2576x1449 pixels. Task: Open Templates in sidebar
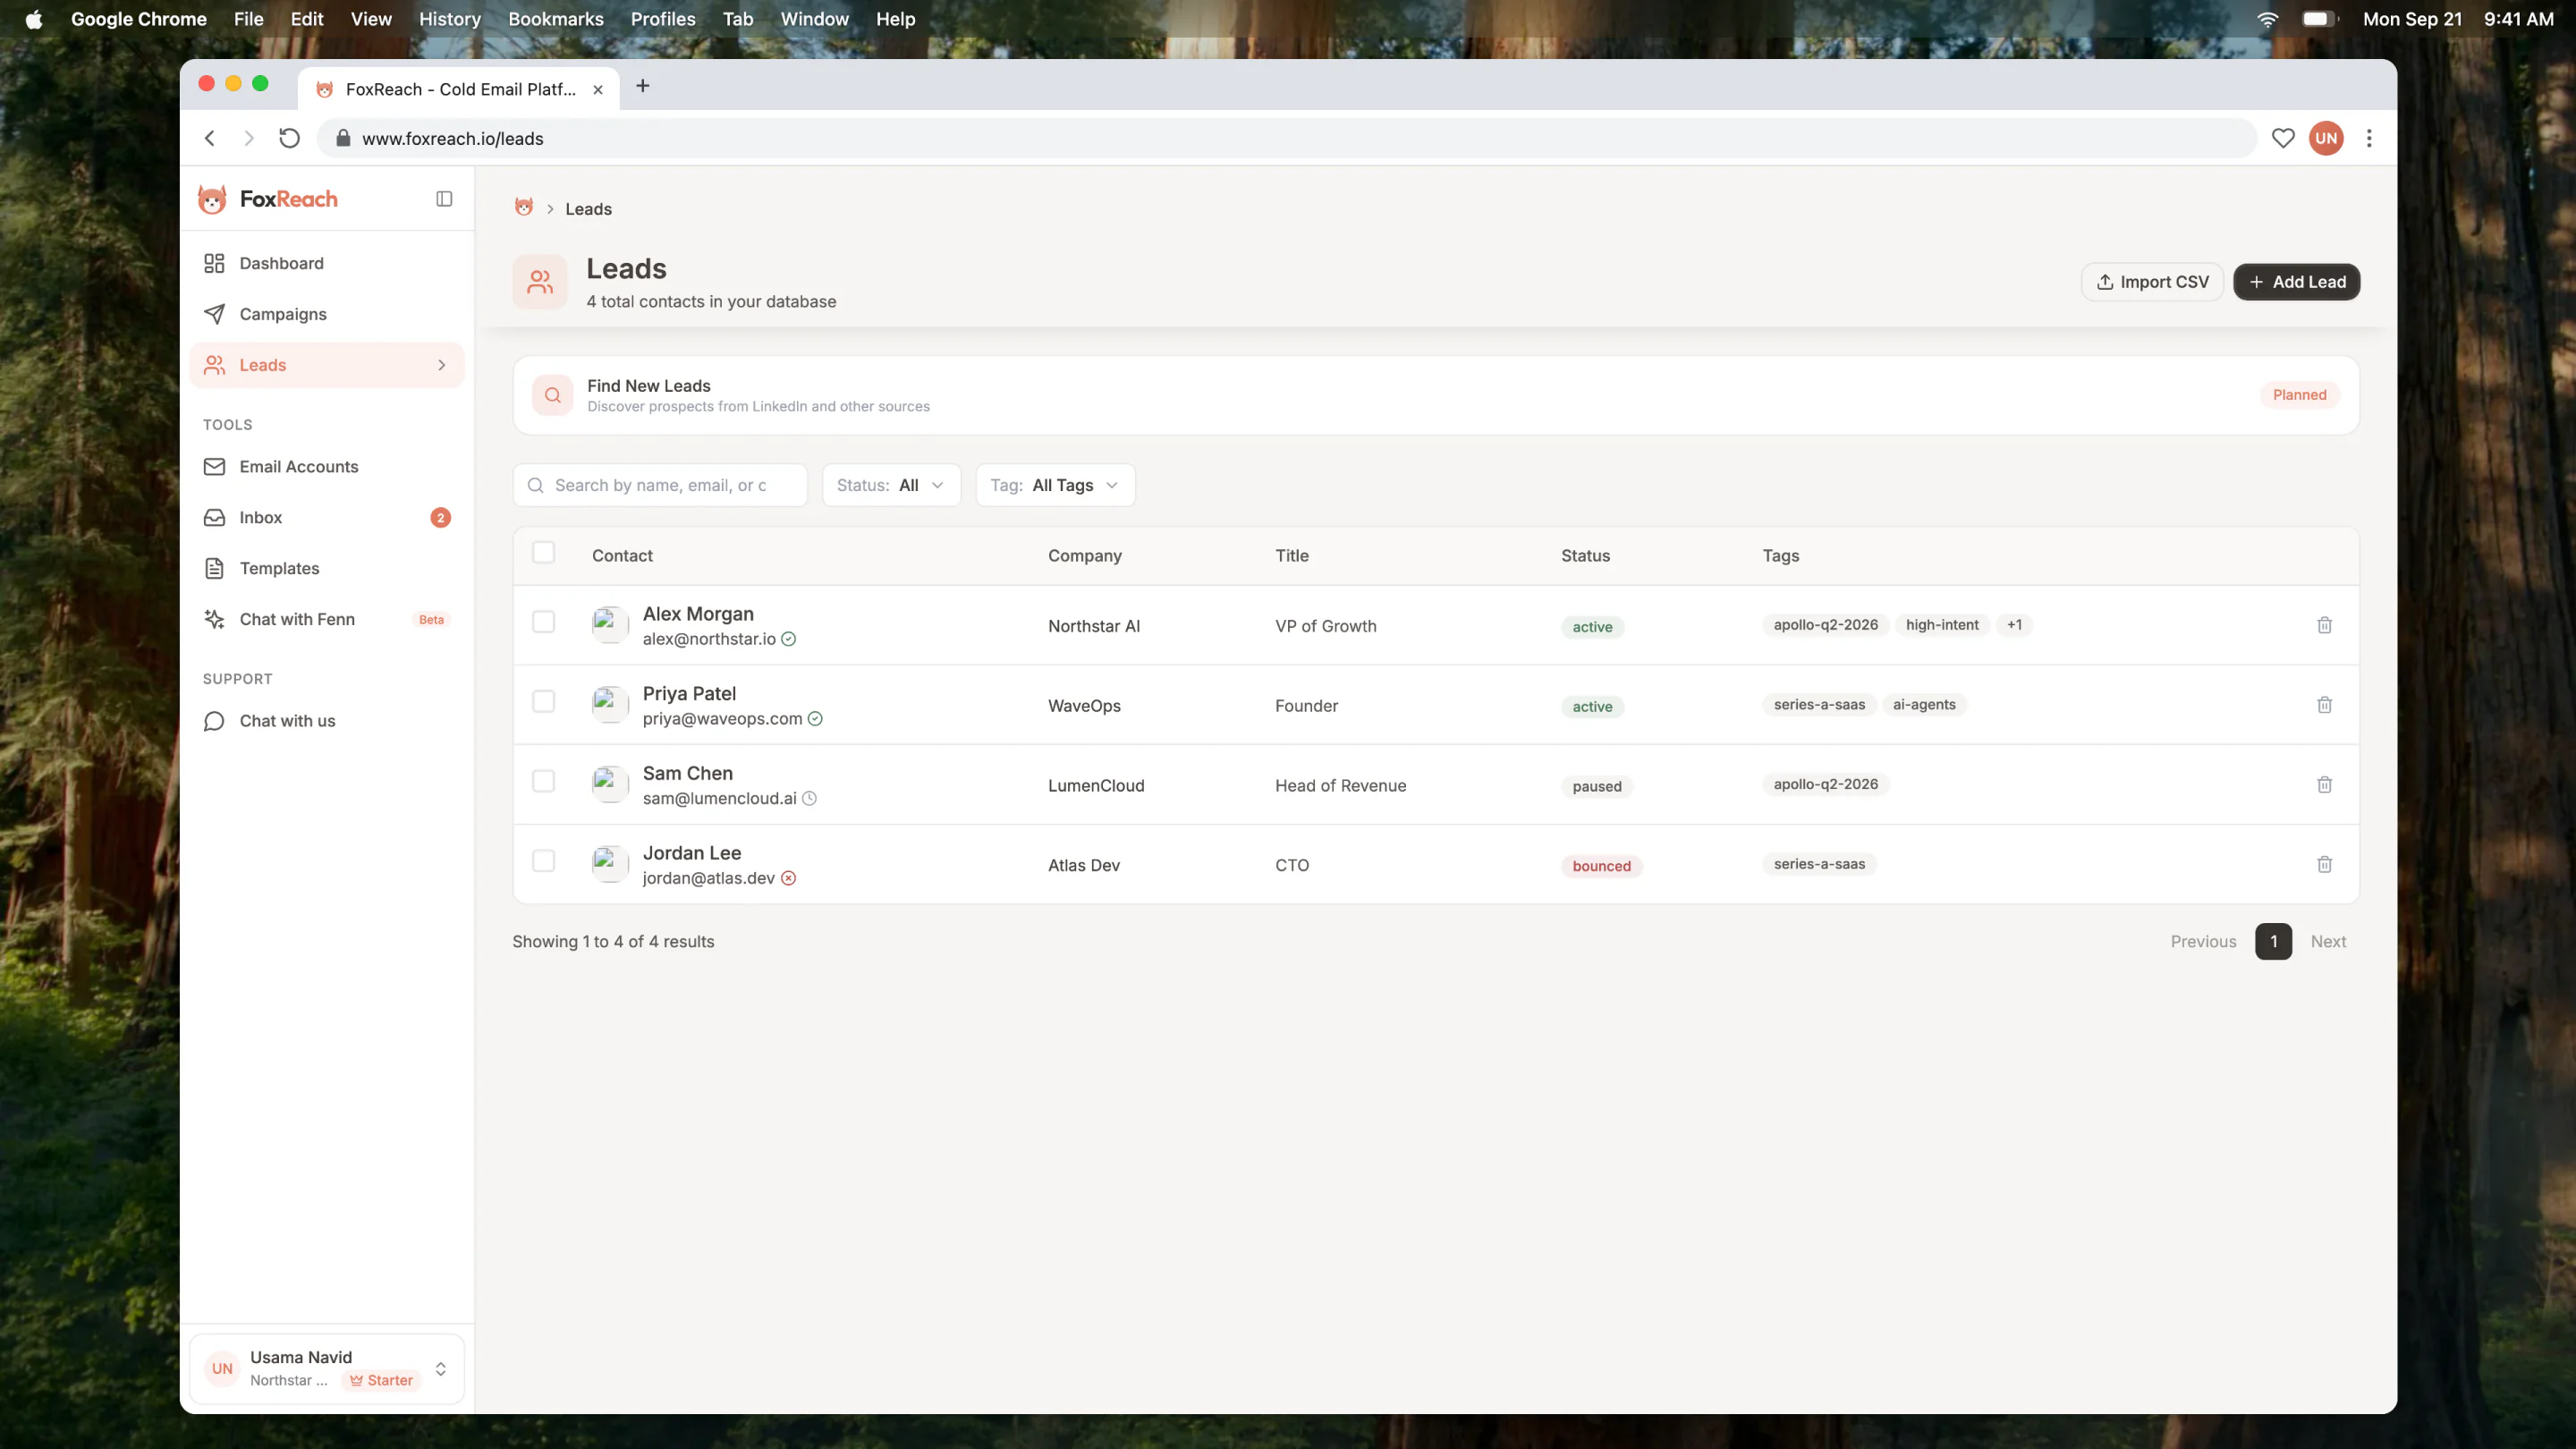327,569
